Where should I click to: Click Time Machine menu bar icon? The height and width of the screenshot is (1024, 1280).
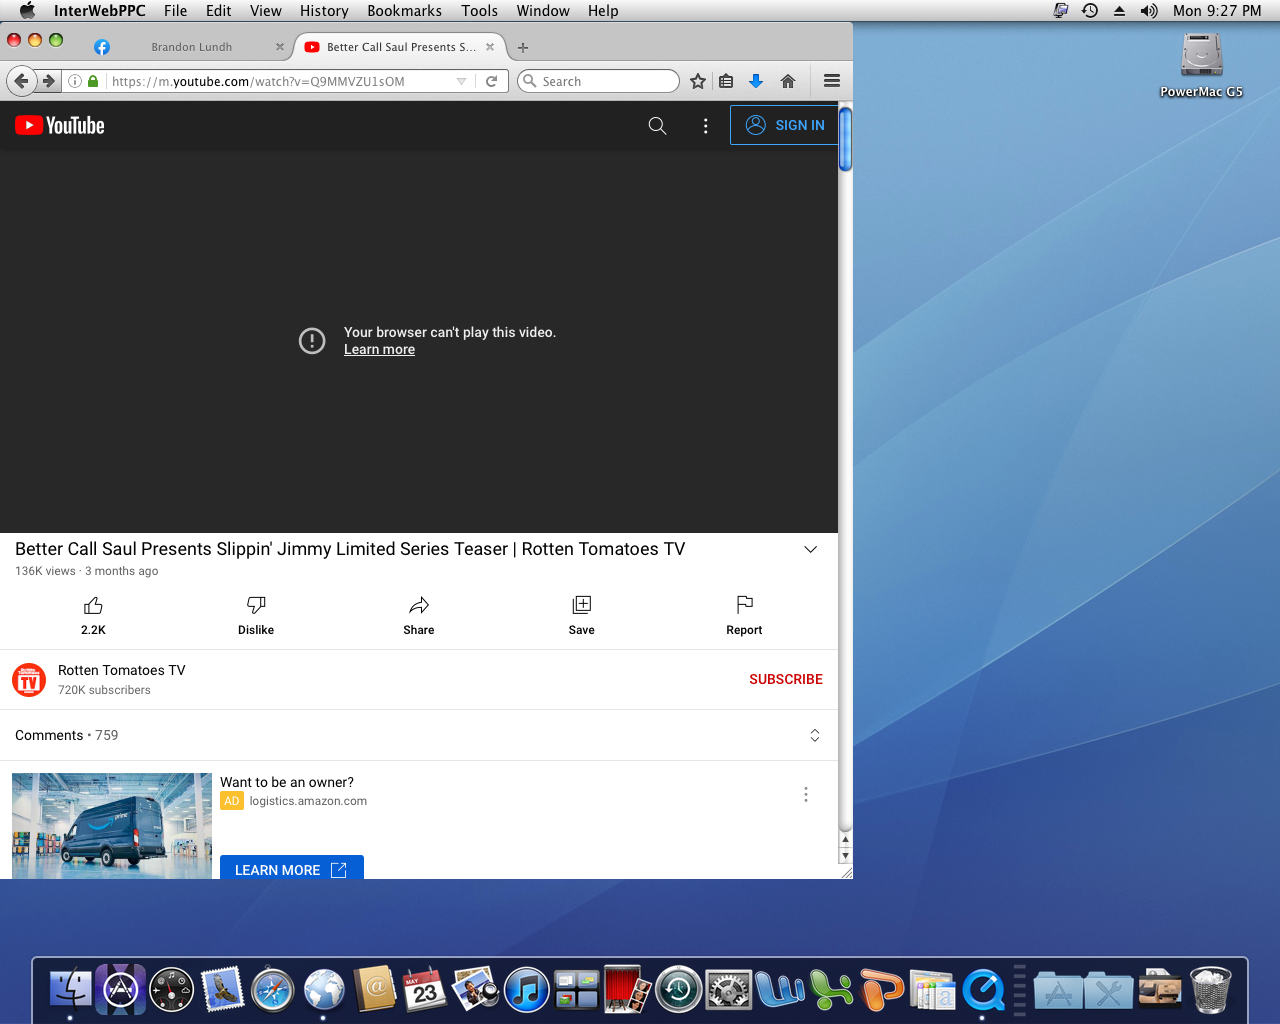click(1090, 11)
